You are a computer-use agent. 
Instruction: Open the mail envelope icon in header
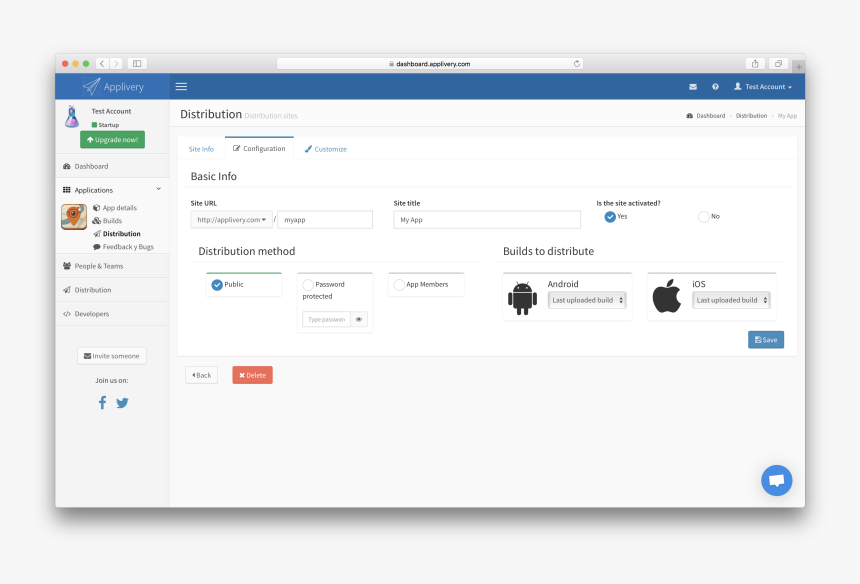point(693,87)
